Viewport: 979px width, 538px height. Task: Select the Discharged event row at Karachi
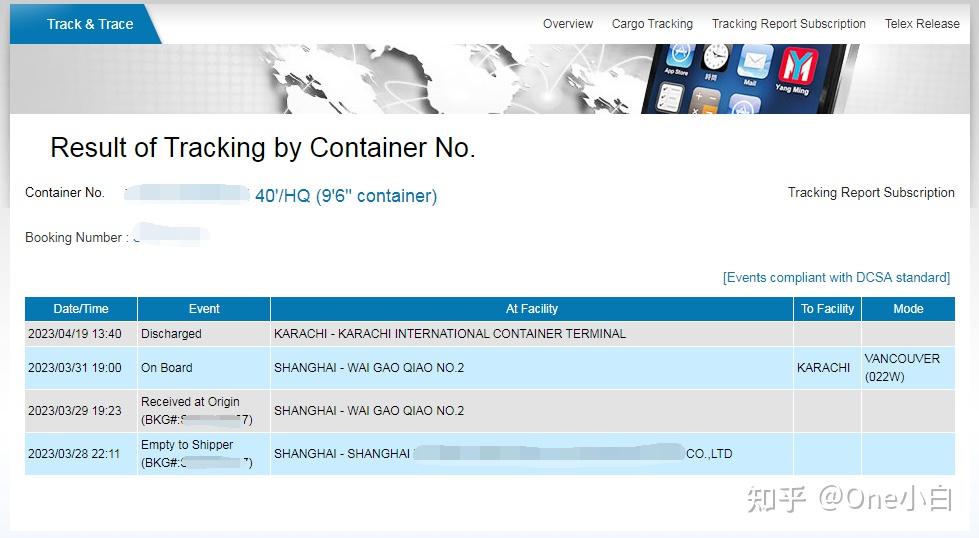tap(171, 334)
